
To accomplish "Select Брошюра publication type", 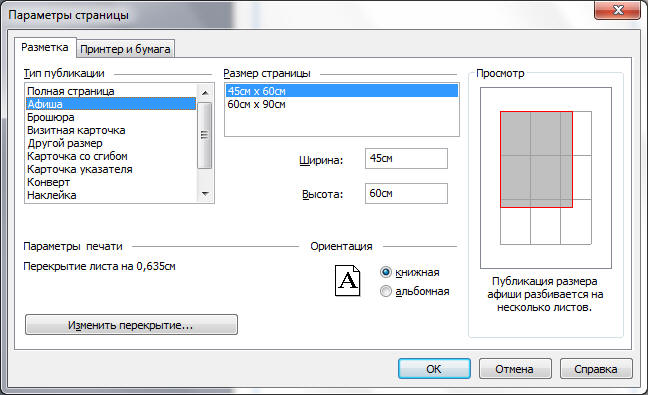I will [x=111, y=117].
